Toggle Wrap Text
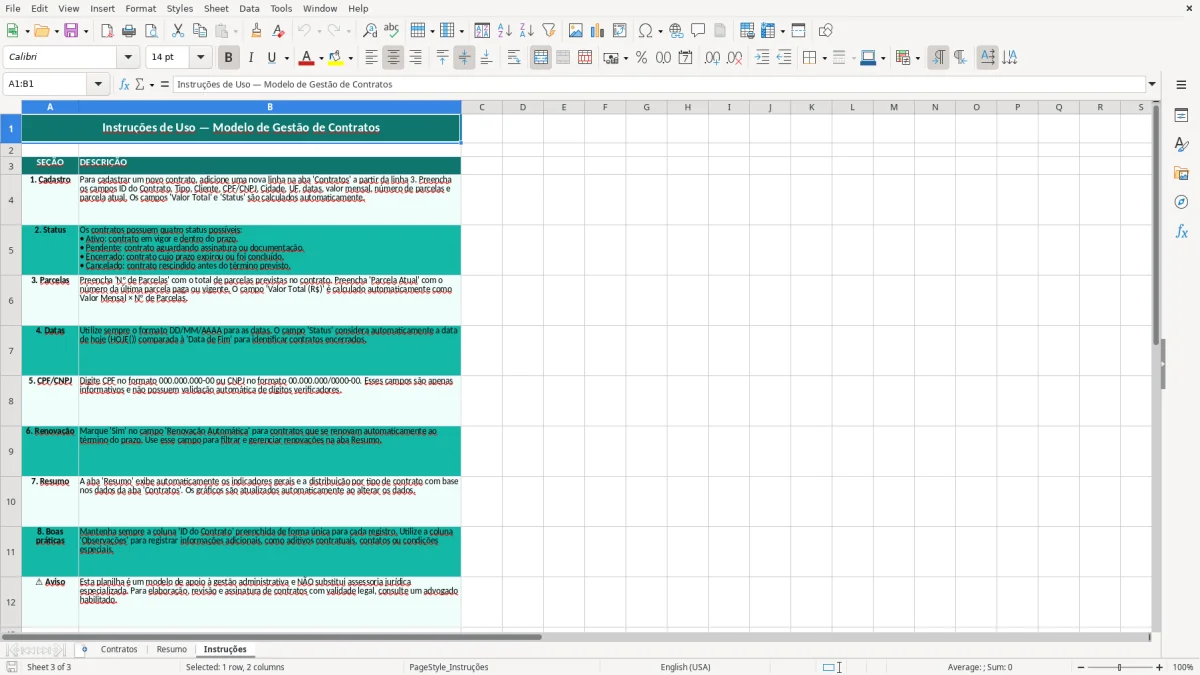 (514, 58)
